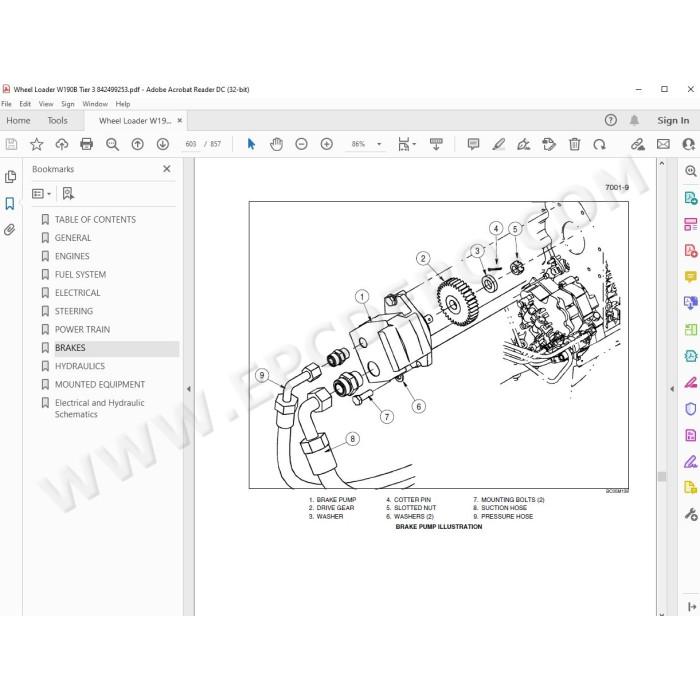Open Electrical and Hydraulic Schematics bookmark
Screen dimensions: 700x700
coord(100,408)
